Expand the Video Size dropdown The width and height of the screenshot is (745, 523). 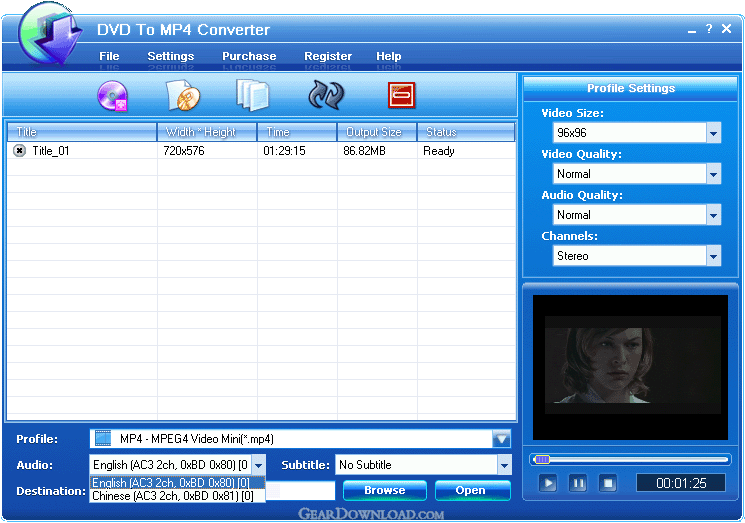click(x=713, y=133)
